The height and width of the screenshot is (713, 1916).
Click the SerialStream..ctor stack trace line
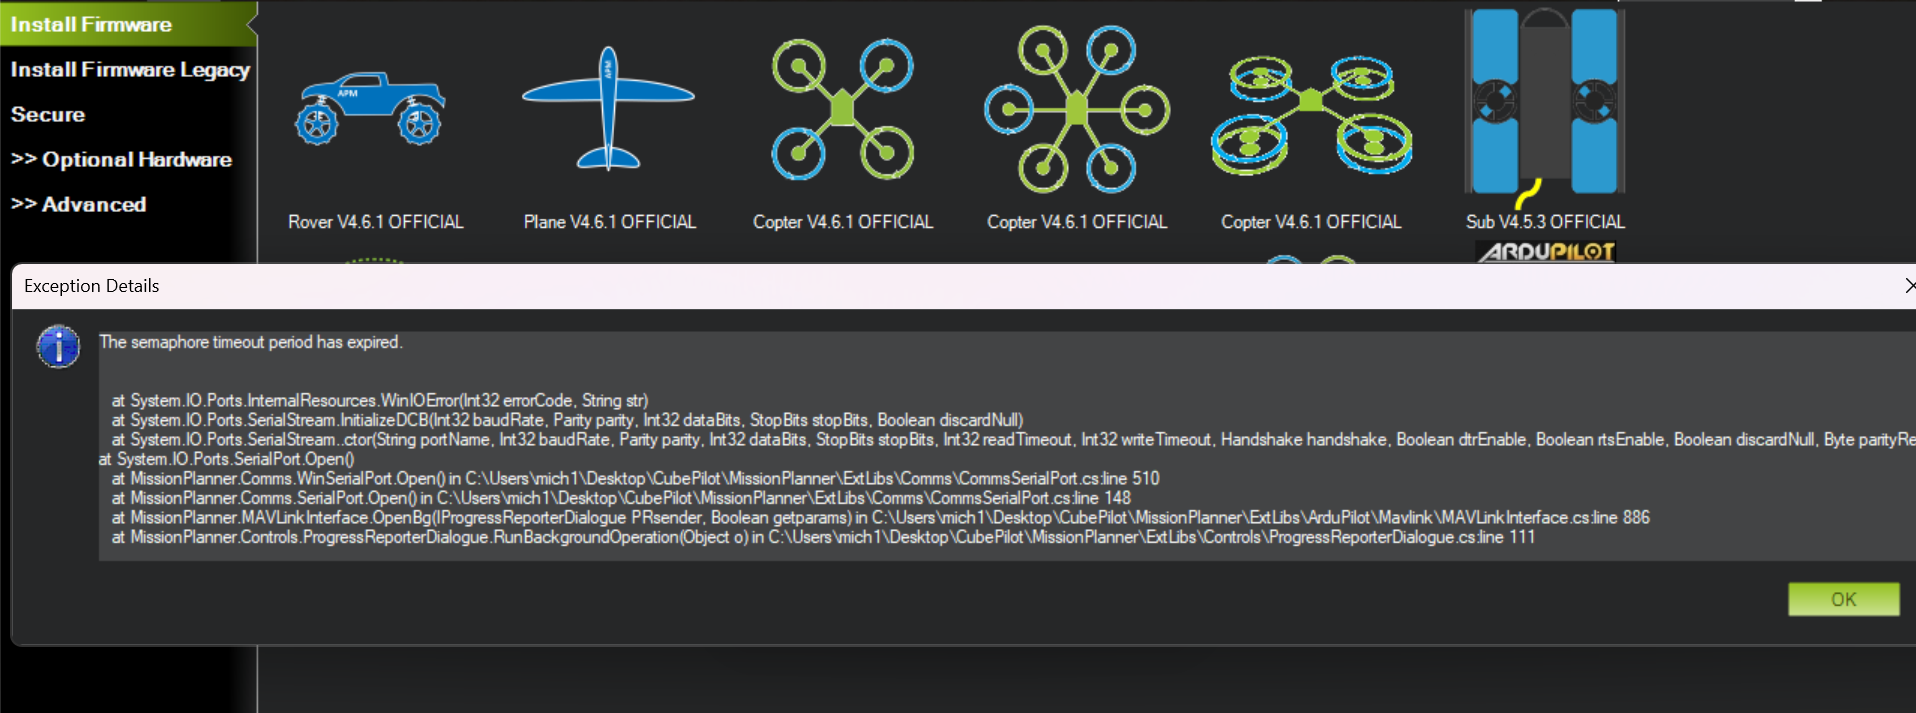click(x=1013, y=440)
